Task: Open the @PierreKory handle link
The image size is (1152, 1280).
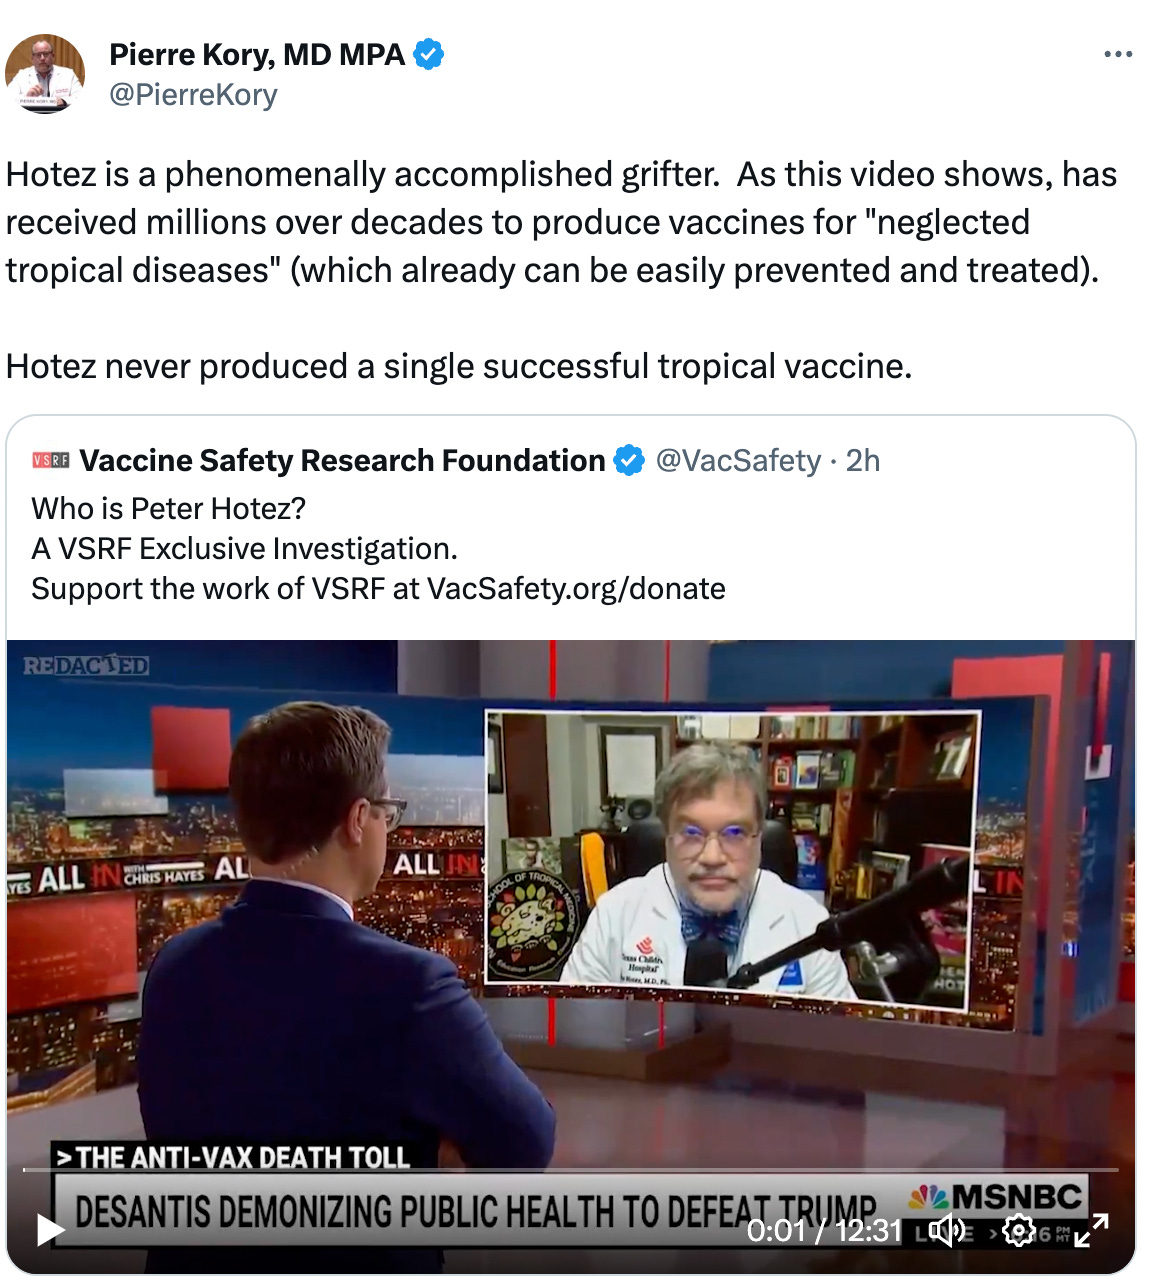Action: click(193, 95)
